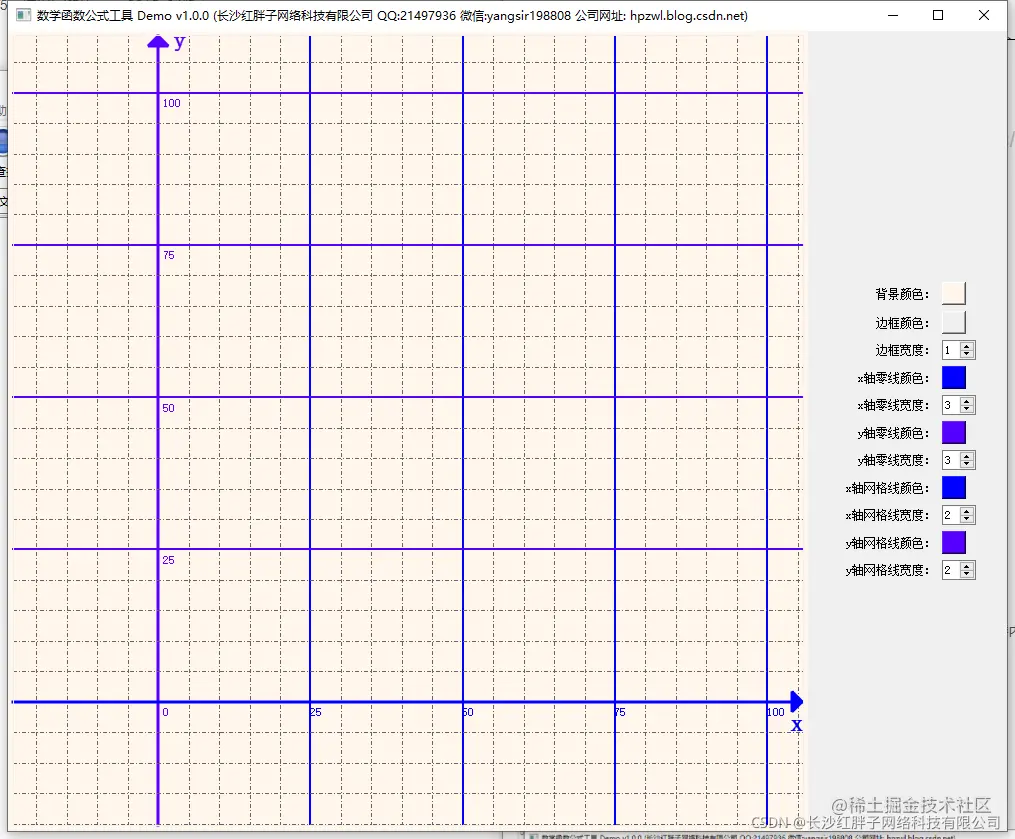Click the 边框颜色 label
1015x839 pixels.
point(902,323)
